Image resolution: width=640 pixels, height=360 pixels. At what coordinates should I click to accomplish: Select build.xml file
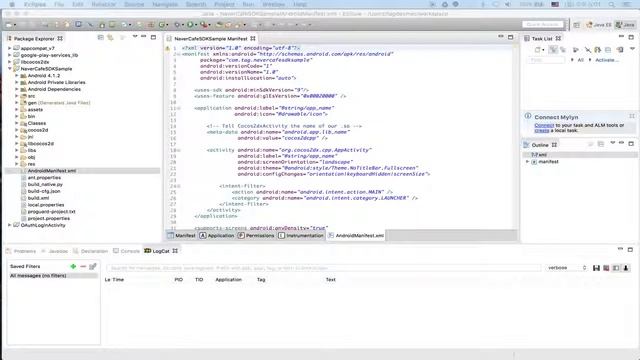[38, 198]
